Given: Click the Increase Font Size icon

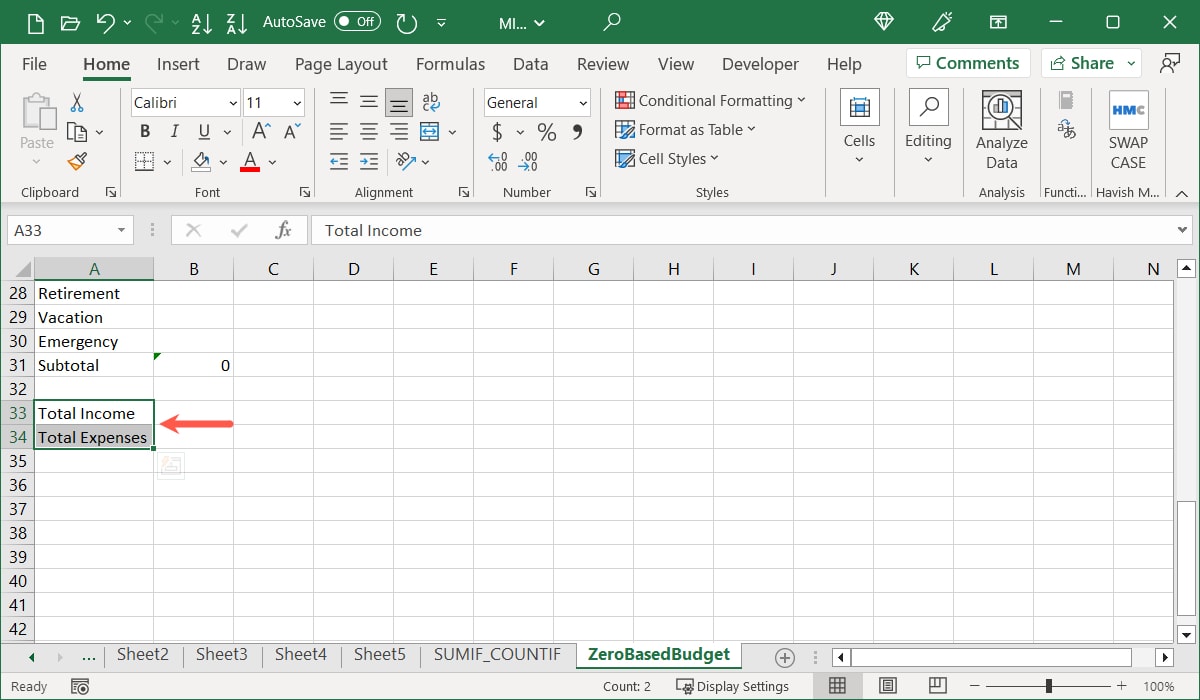Looking at the screenshot, I should point(260,132).
